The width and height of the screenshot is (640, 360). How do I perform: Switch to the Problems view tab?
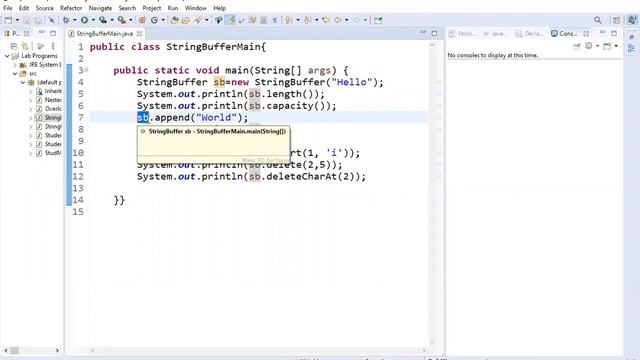(x=462, y=33)
